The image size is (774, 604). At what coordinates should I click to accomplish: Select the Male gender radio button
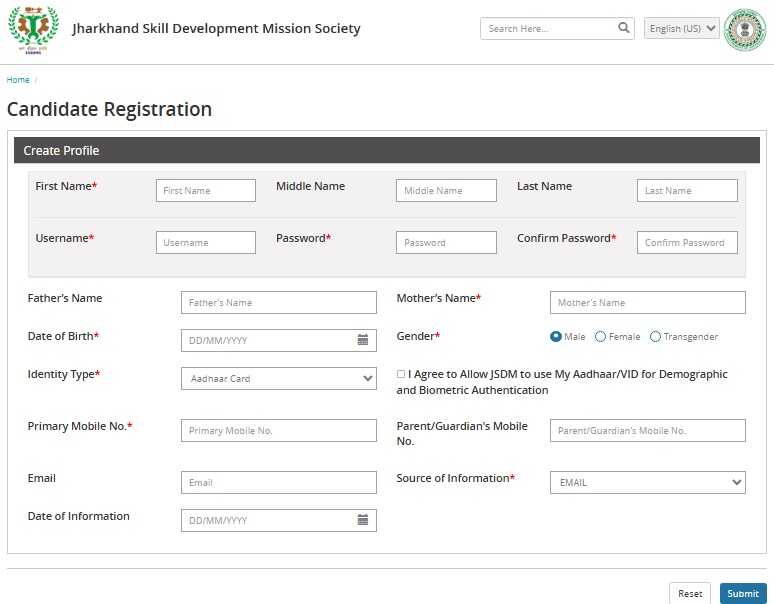tap(555, 337)
